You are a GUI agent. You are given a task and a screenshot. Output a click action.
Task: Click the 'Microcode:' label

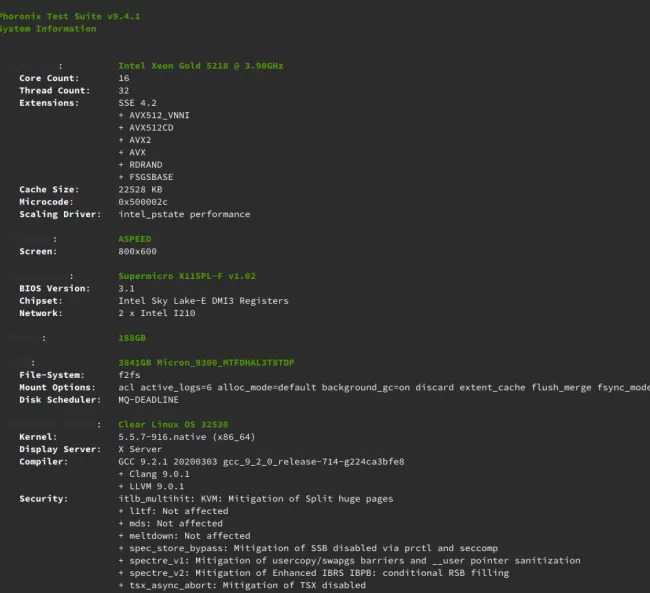46,202
